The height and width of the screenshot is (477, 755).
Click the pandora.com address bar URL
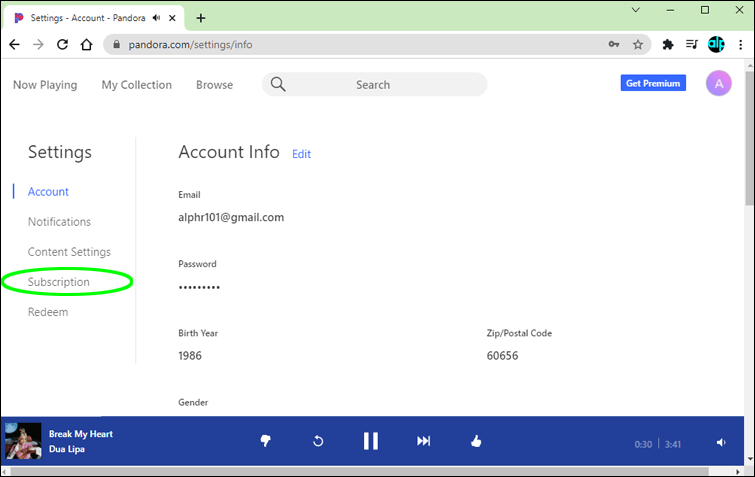[190, 45]
